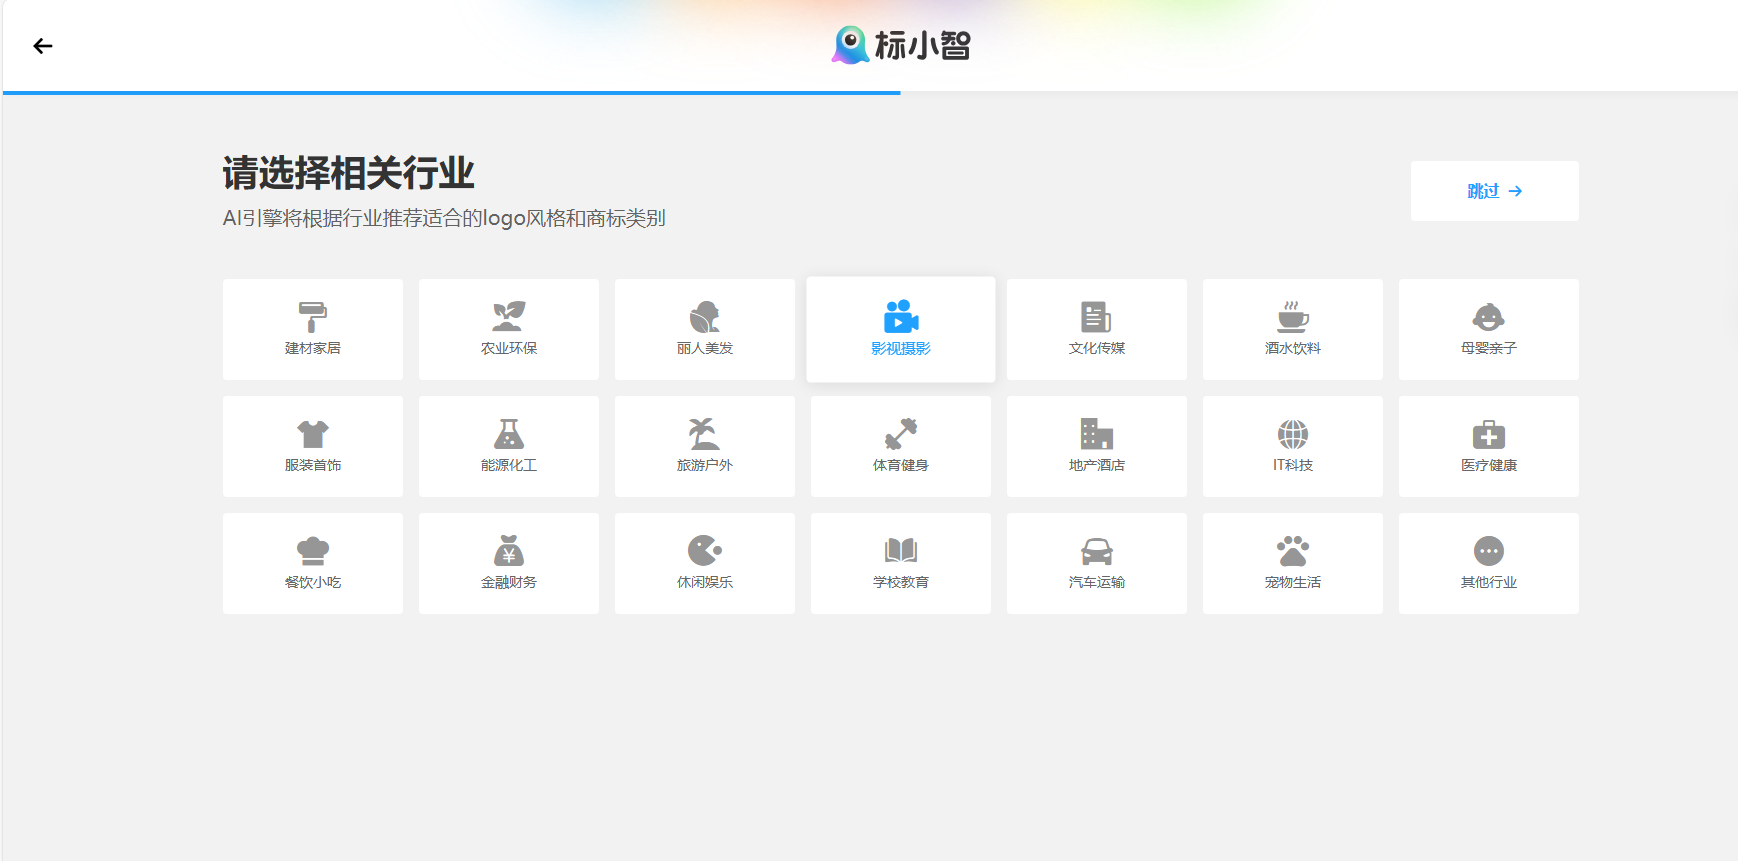The image size is (1738, 861).
Task: Choose the 文化传媒 newspaper icon
Action: 1096,317
